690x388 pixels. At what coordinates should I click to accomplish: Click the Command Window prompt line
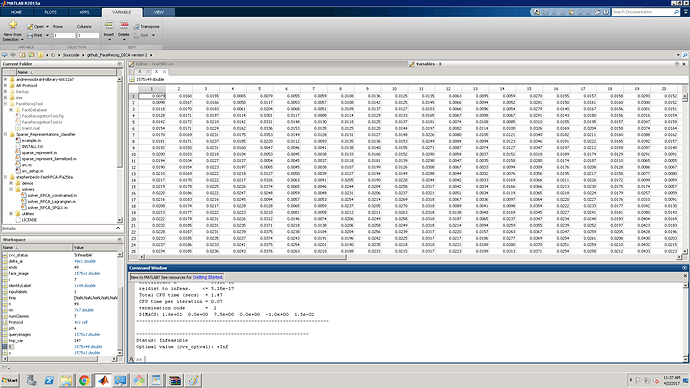tap(409, 359)
